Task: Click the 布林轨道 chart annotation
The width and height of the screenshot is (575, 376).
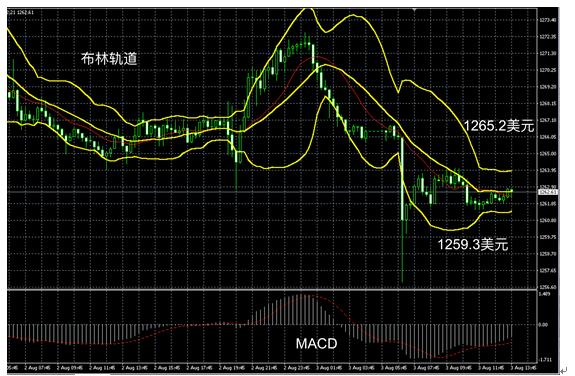Action: (109, 59)
